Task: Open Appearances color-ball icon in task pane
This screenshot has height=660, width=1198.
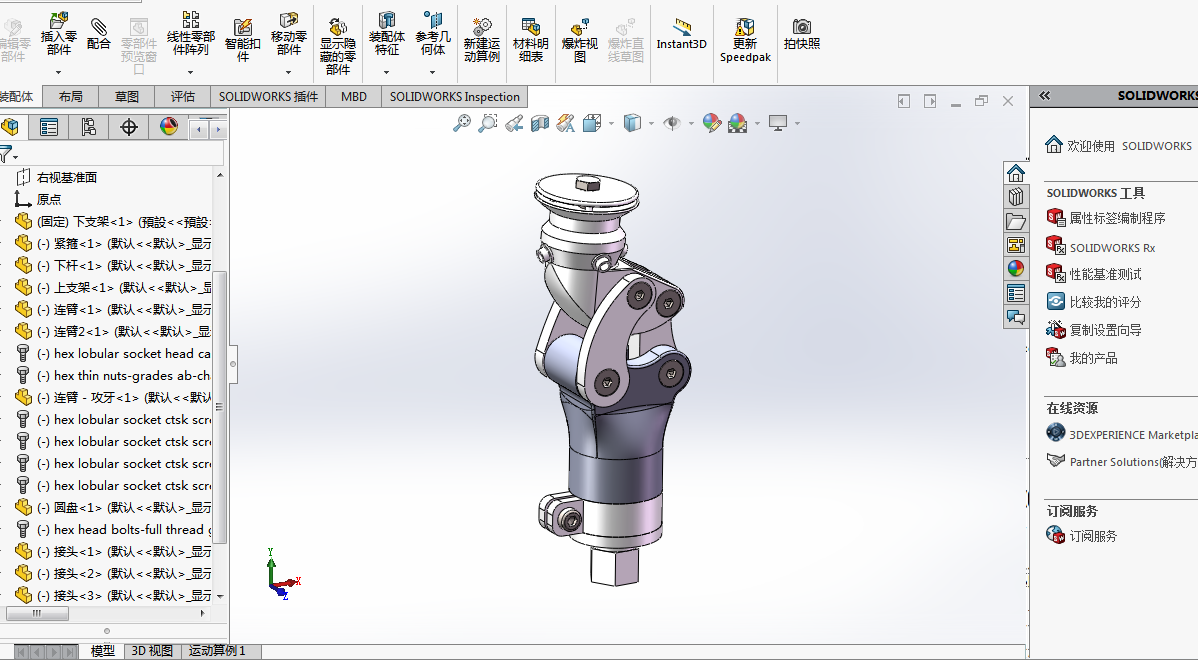Action: click(x=1015, y=268)
